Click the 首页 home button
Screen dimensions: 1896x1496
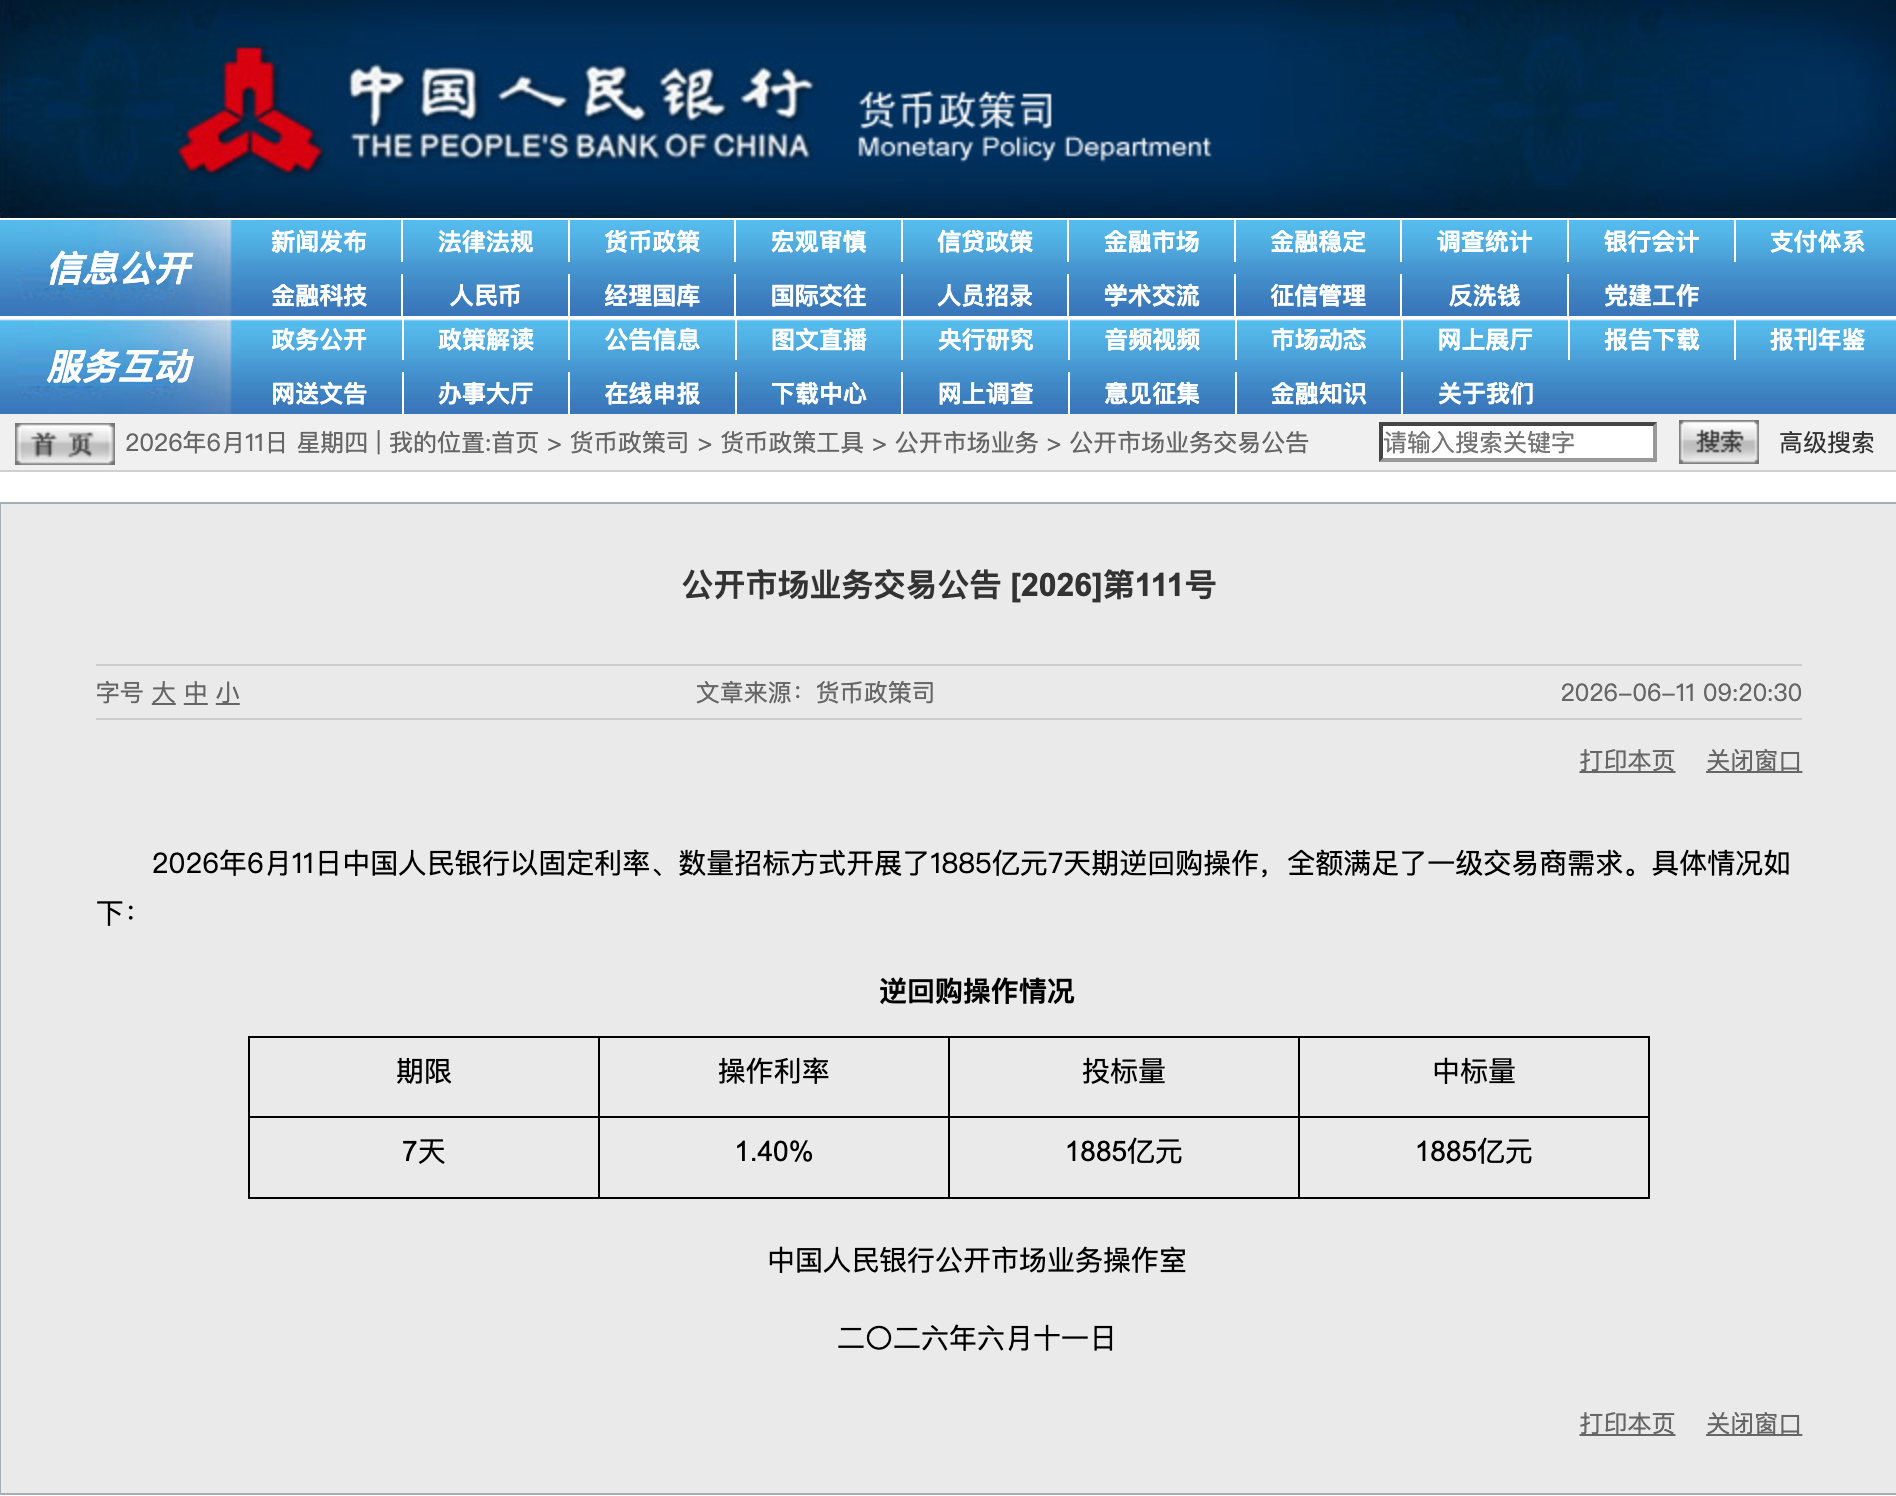[64, 443]
